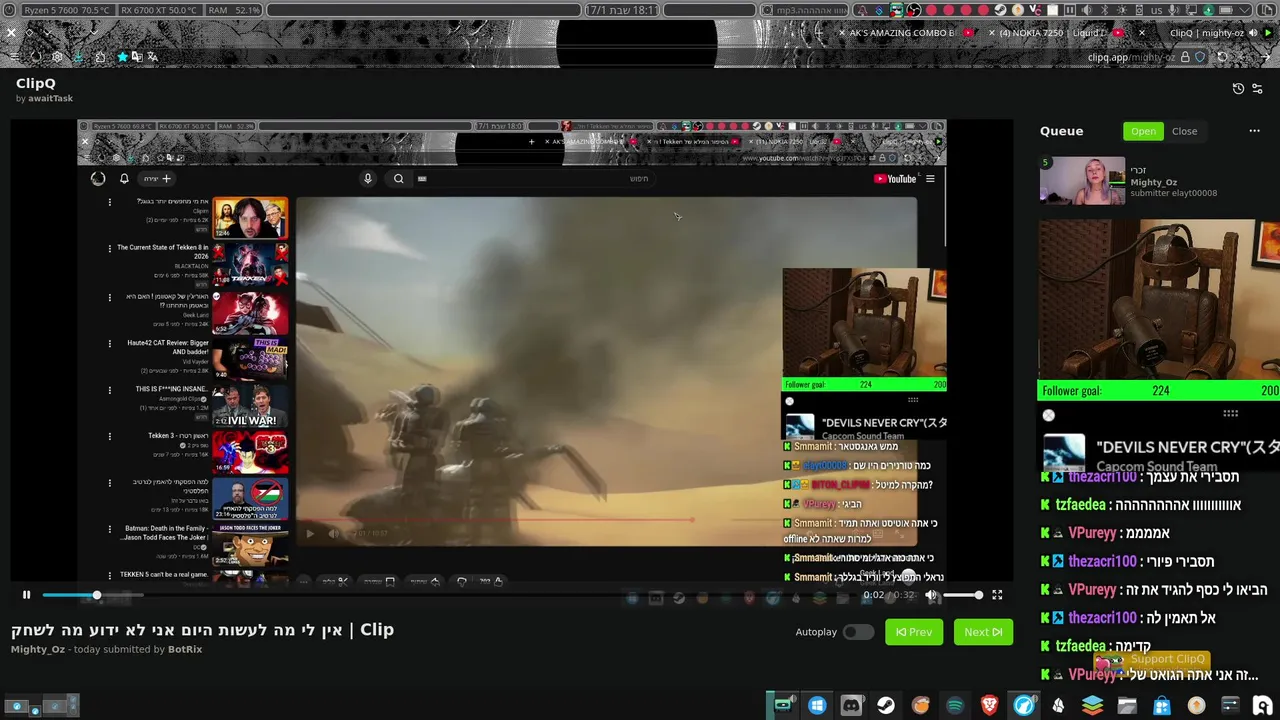The width and height of the screenshot is (1280, 720).
Task: Click the RAM usage widget
Action: [x=234, y=10]
